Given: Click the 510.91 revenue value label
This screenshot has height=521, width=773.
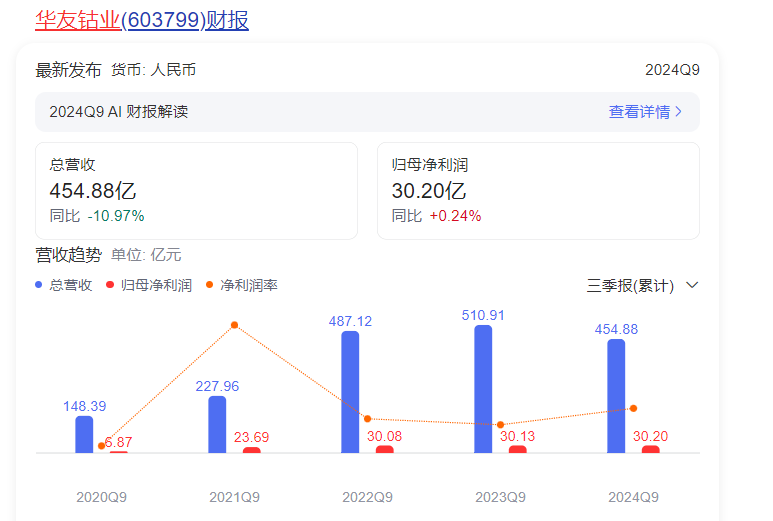Looking at the screenshot, I should pyautogui.click(x=483, y=315).
